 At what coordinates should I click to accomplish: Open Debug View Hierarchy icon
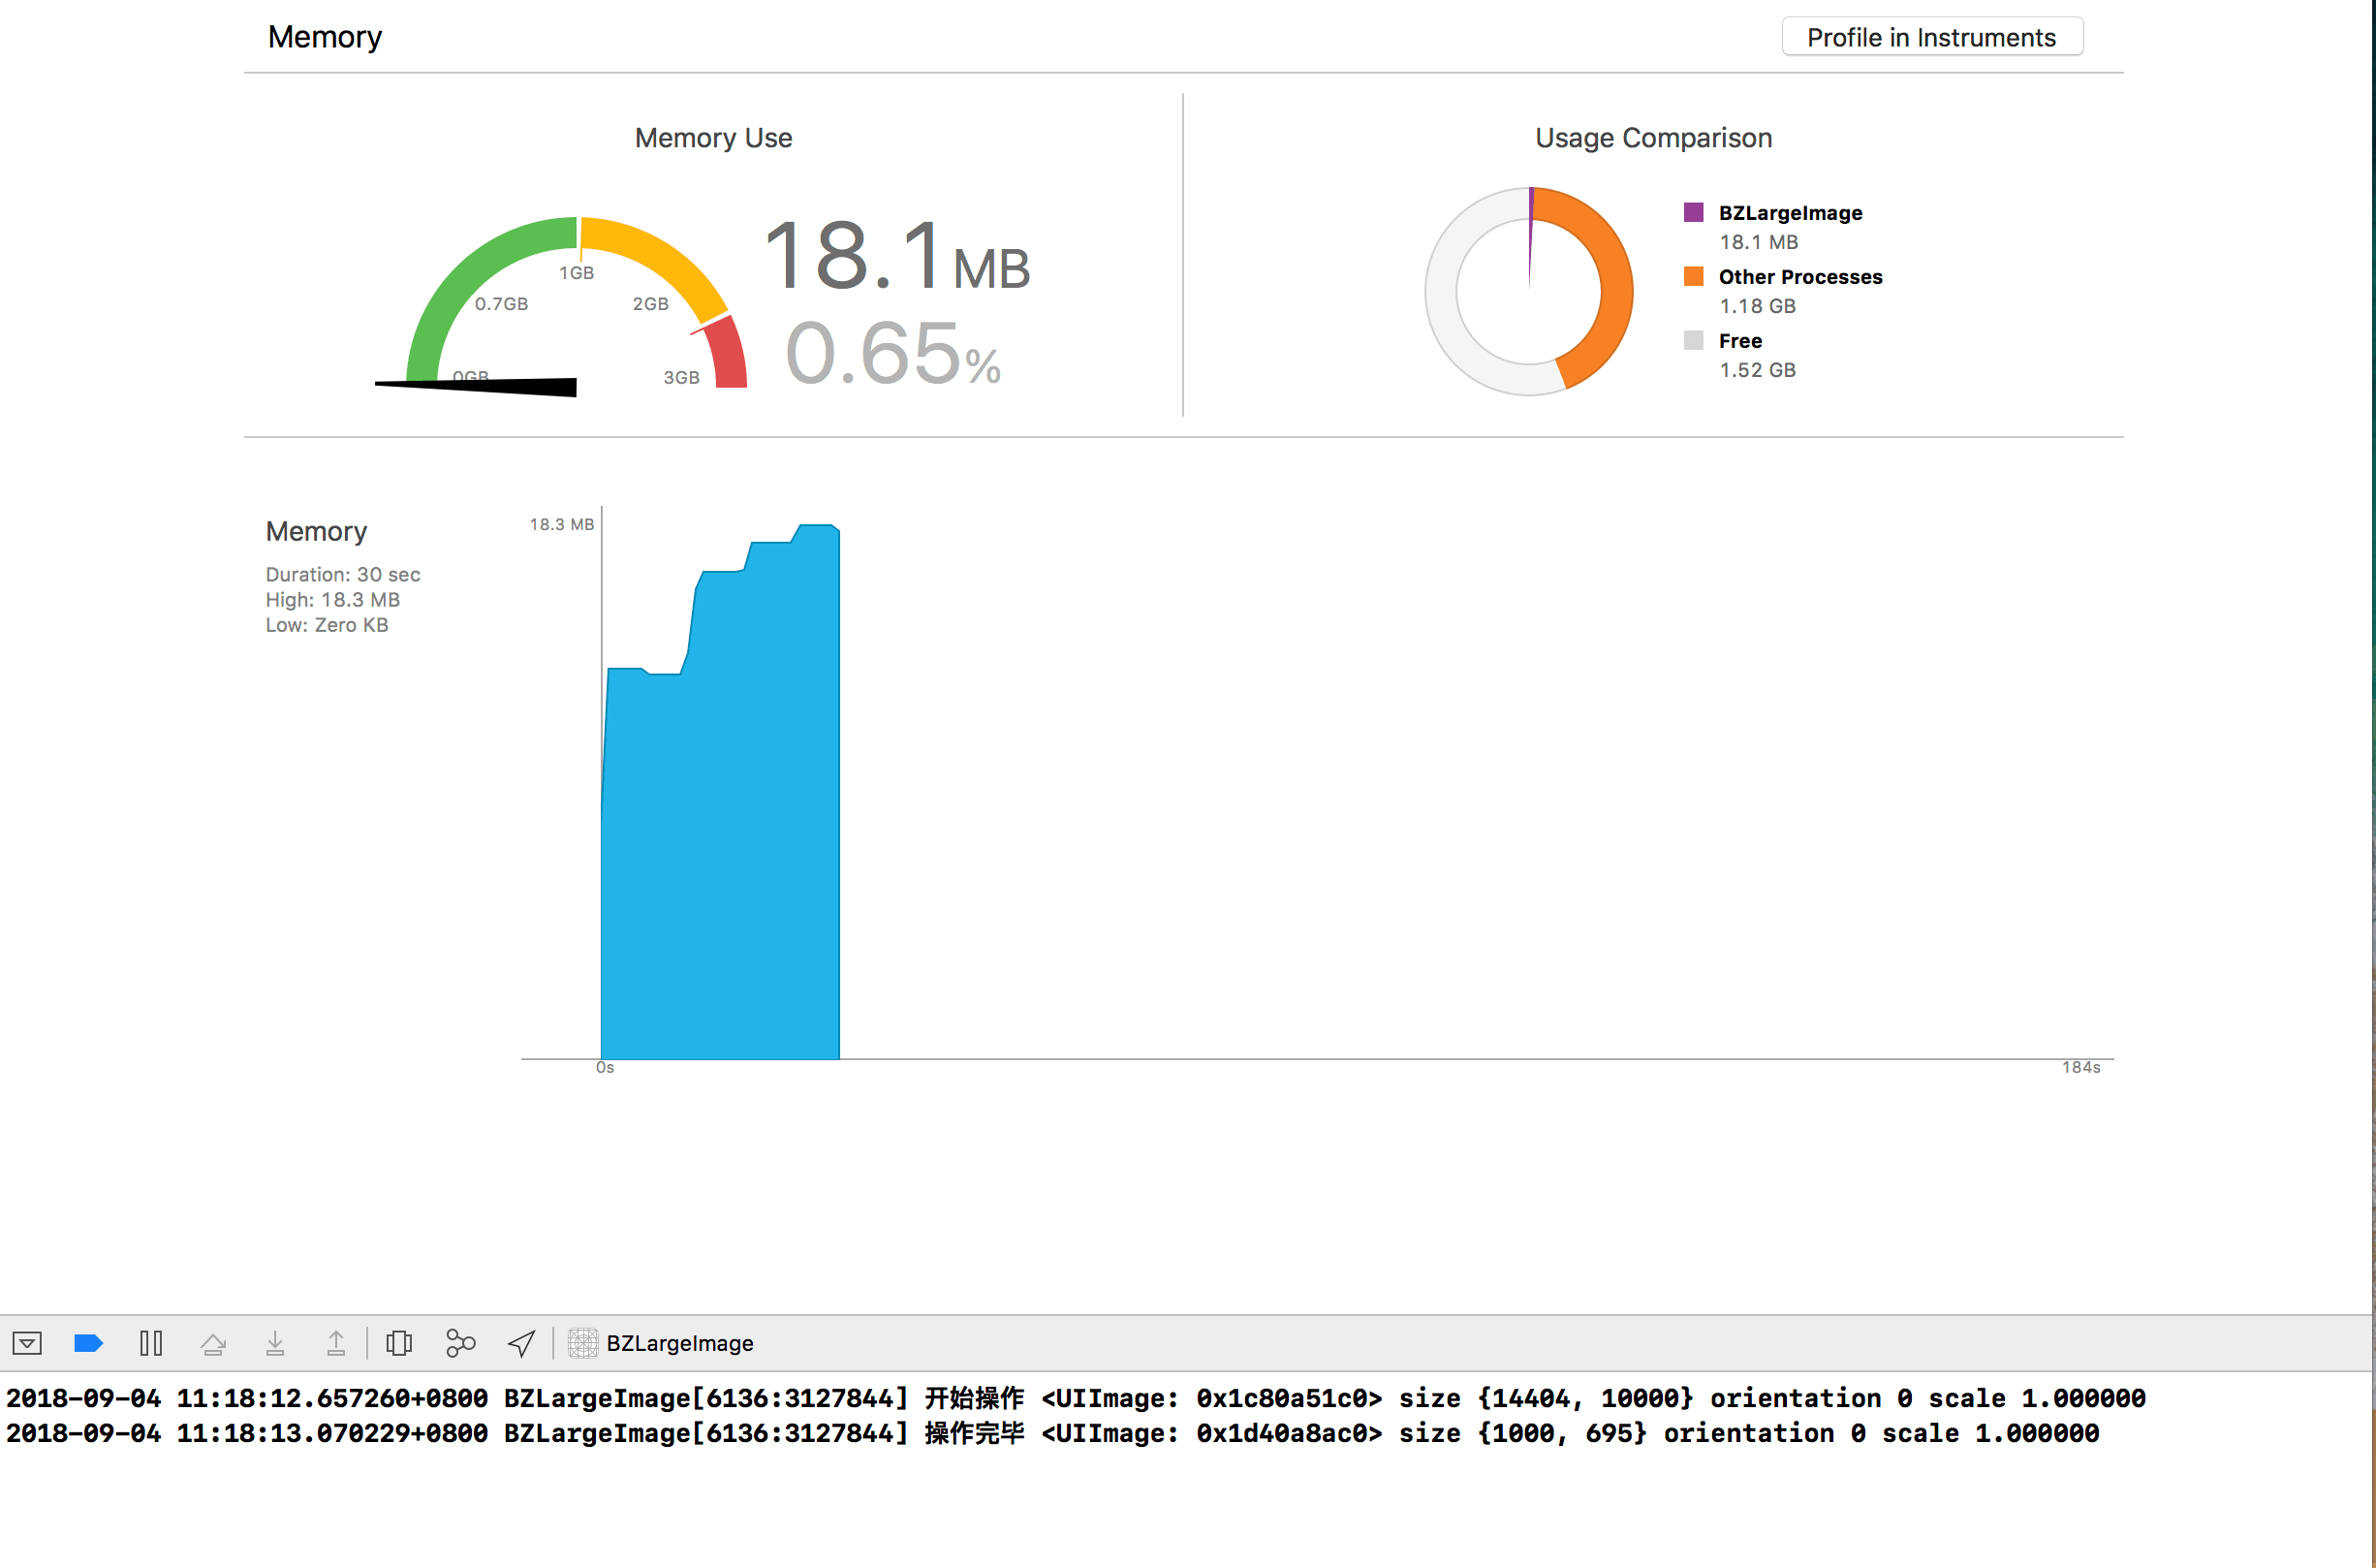tap(399, 1343)
